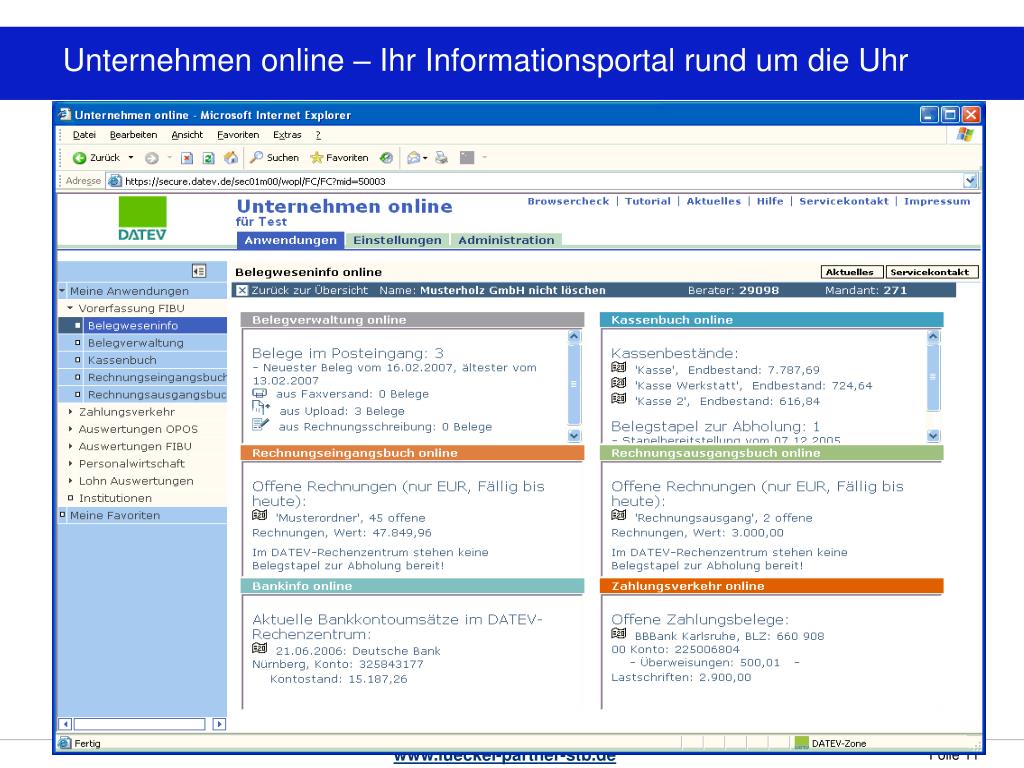Collapse the Vorerfassung FIBU node
The image size is (1024, 768).
click(x=71, y=308)
